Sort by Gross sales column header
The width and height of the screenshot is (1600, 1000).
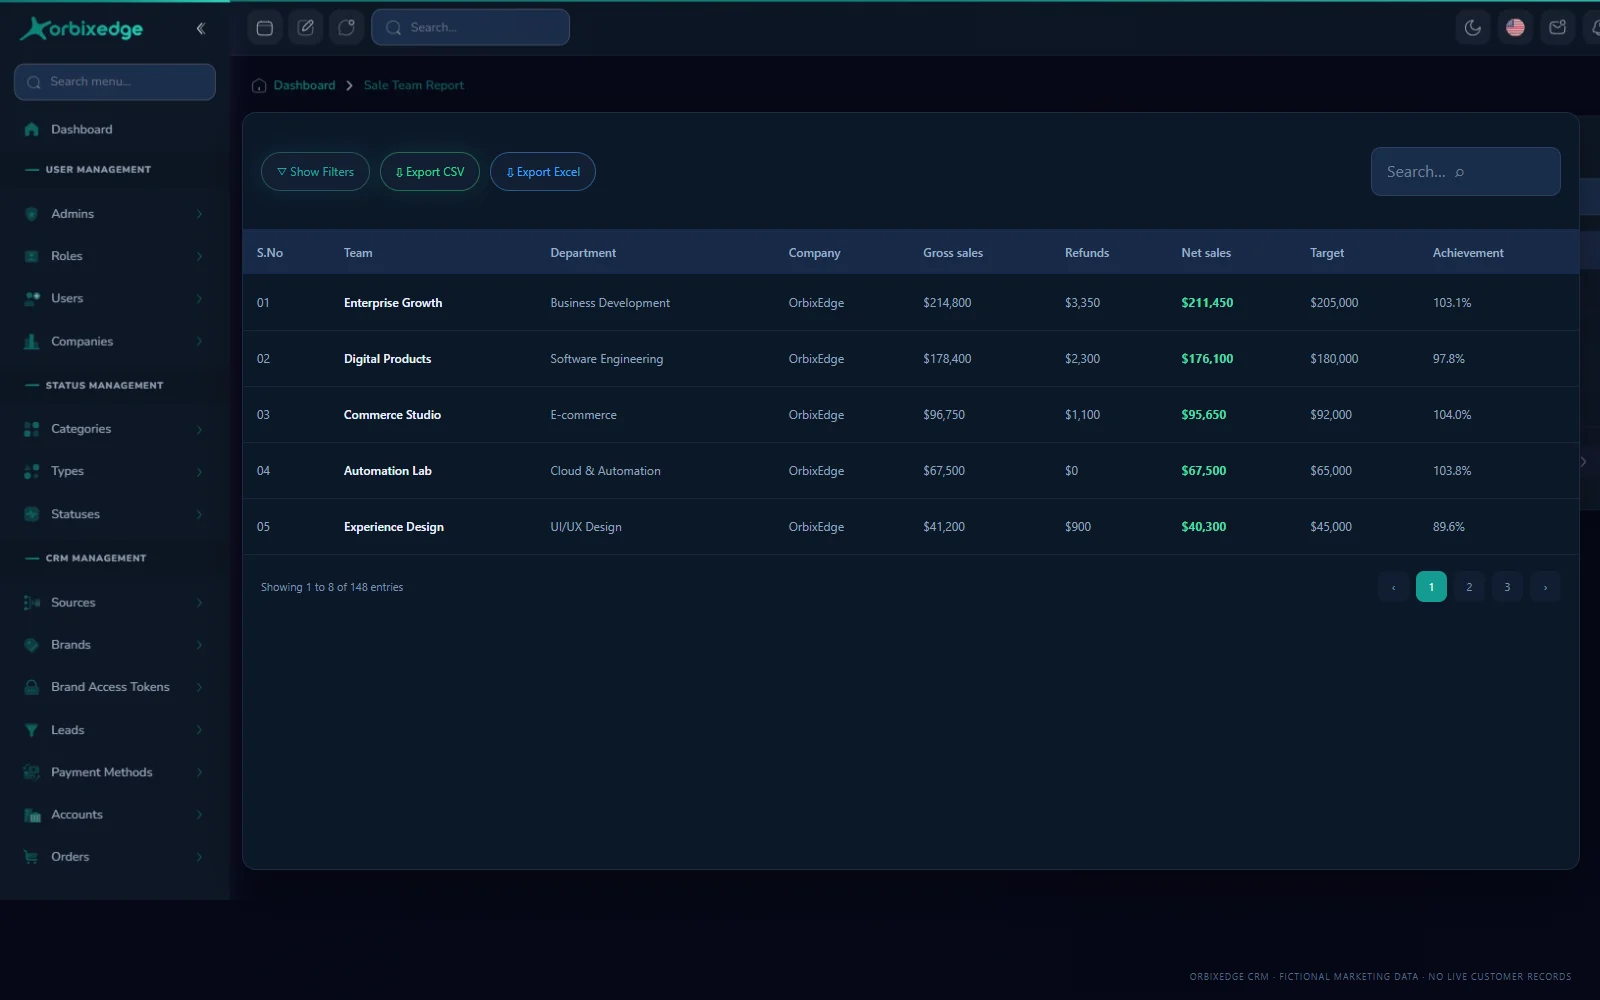(x=953, y=253)
